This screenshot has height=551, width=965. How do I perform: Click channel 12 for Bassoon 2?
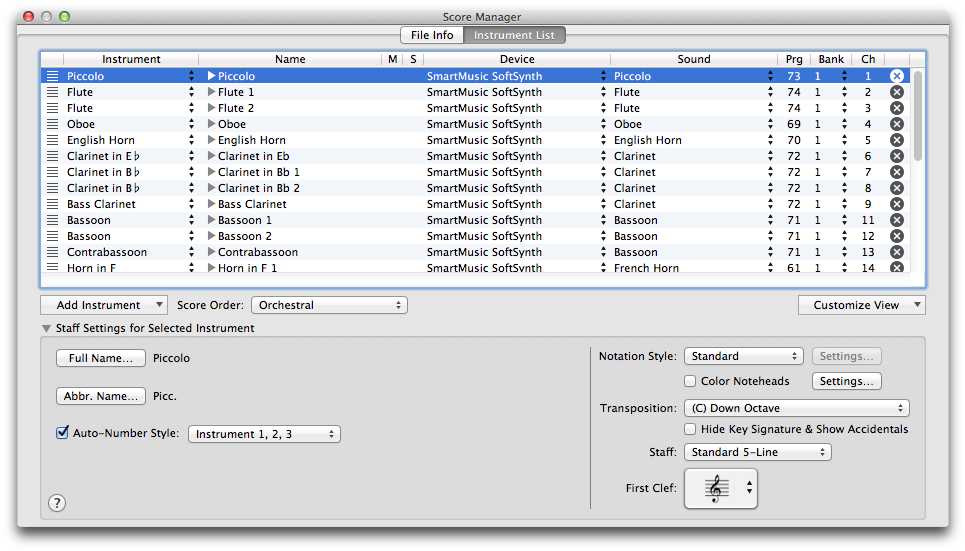pos(868,236)
